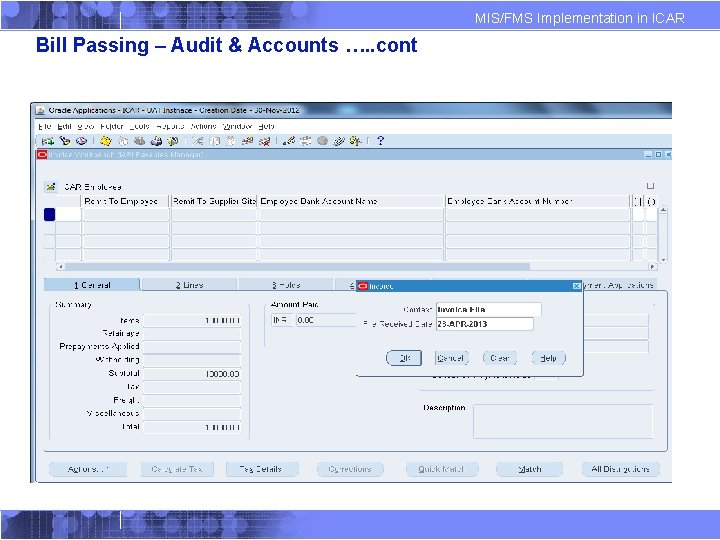Screen dimensions: 720x540
Task: Click Clear in the Invoice dialog
Action: [500, 358]
